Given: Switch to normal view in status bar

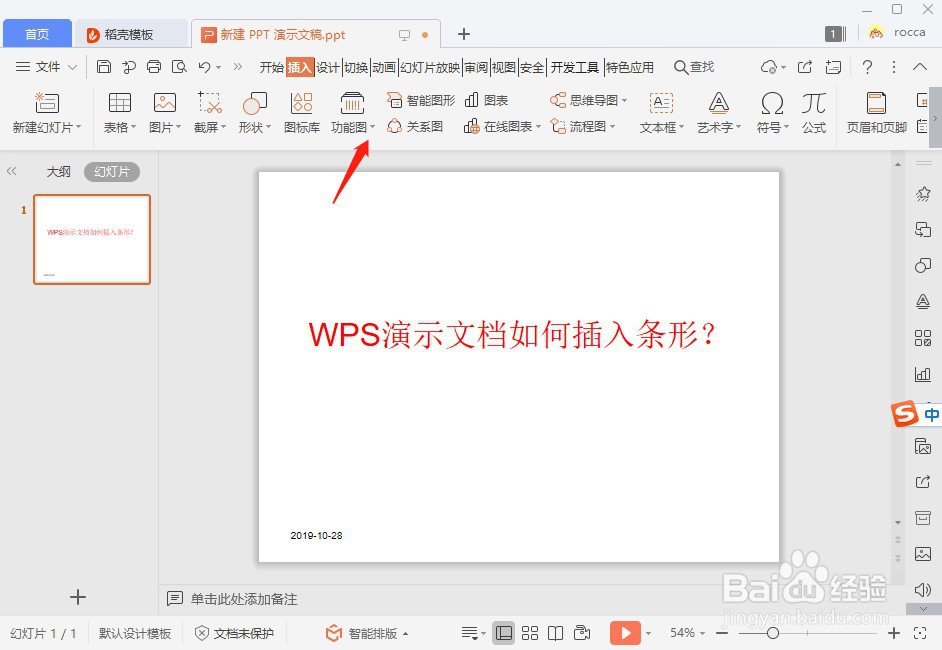Looking at the screenshot, I should coord(503,633).
